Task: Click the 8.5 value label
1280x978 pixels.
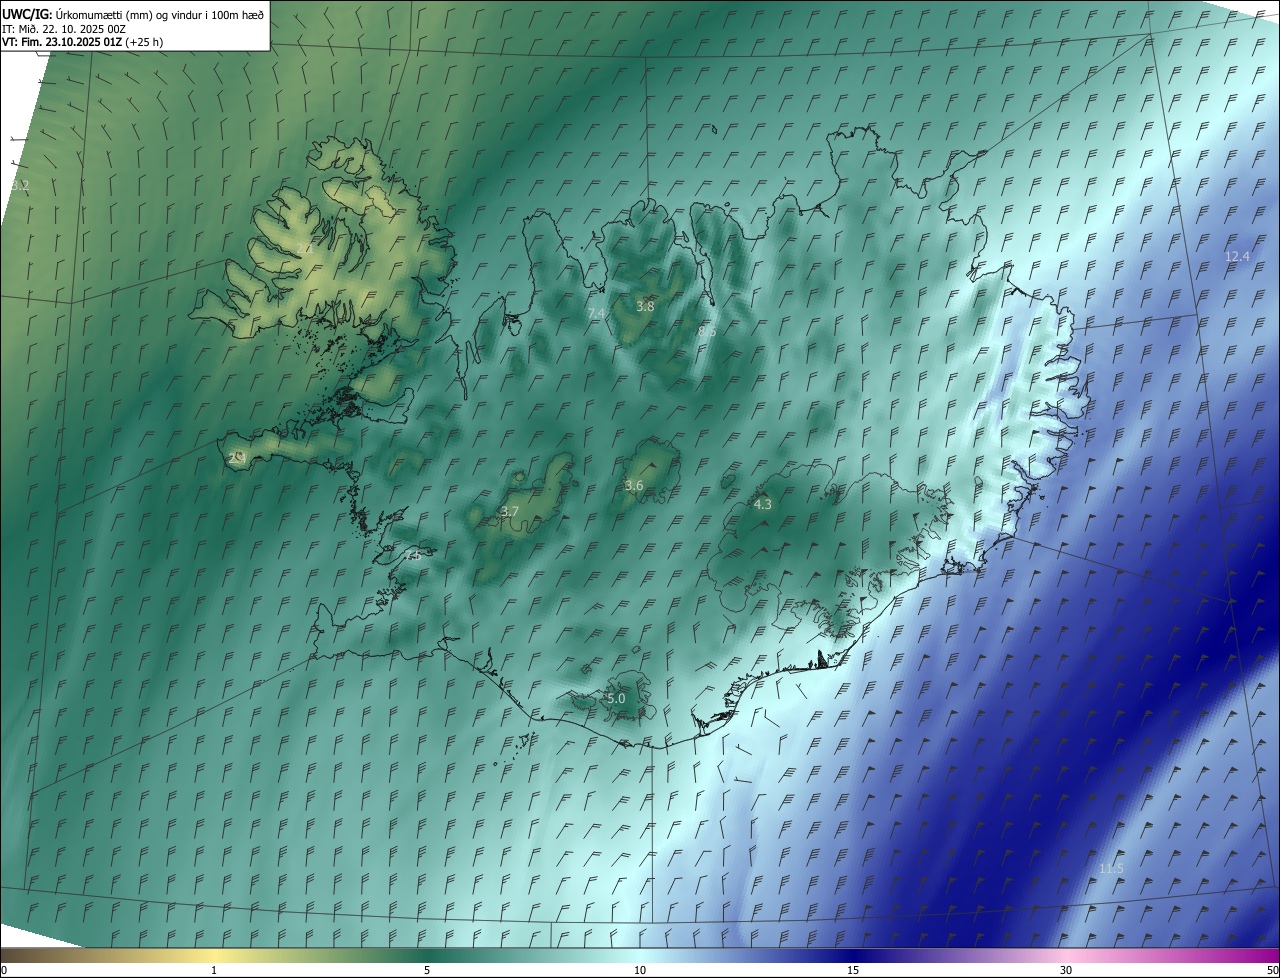Action: click(x=707, y=330)
